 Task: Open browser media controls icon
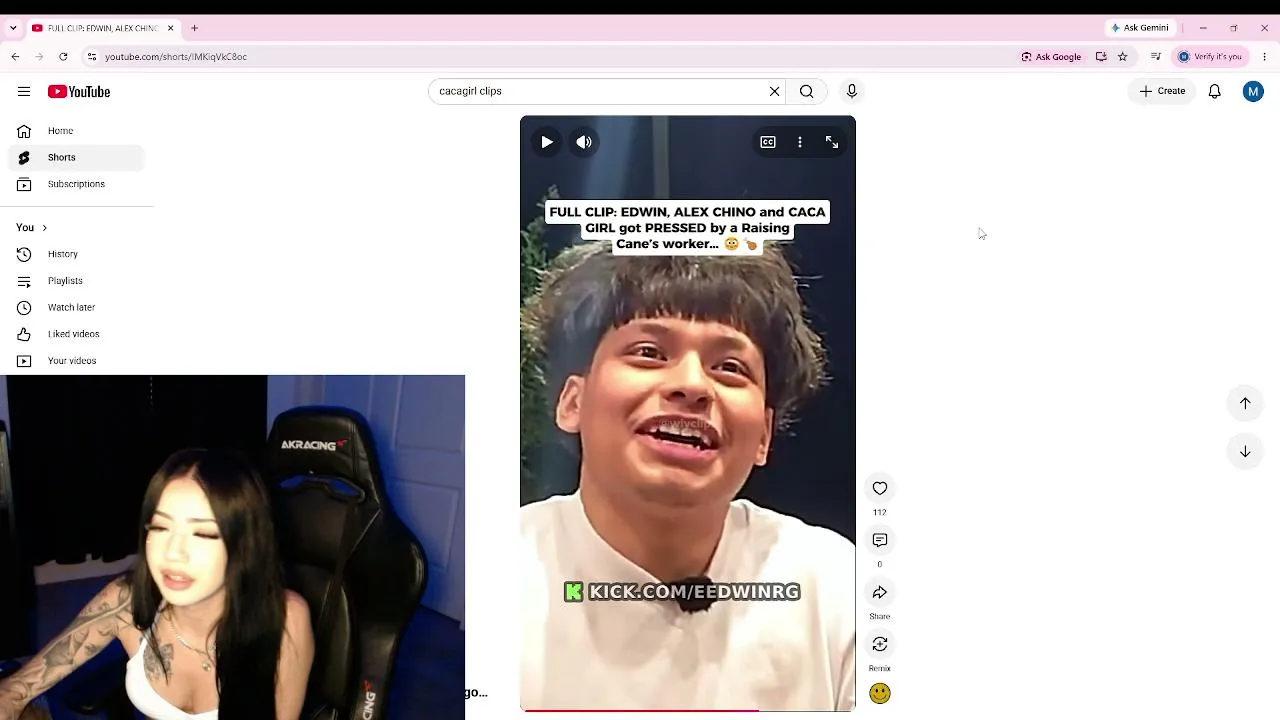[x=1156, y=57]
